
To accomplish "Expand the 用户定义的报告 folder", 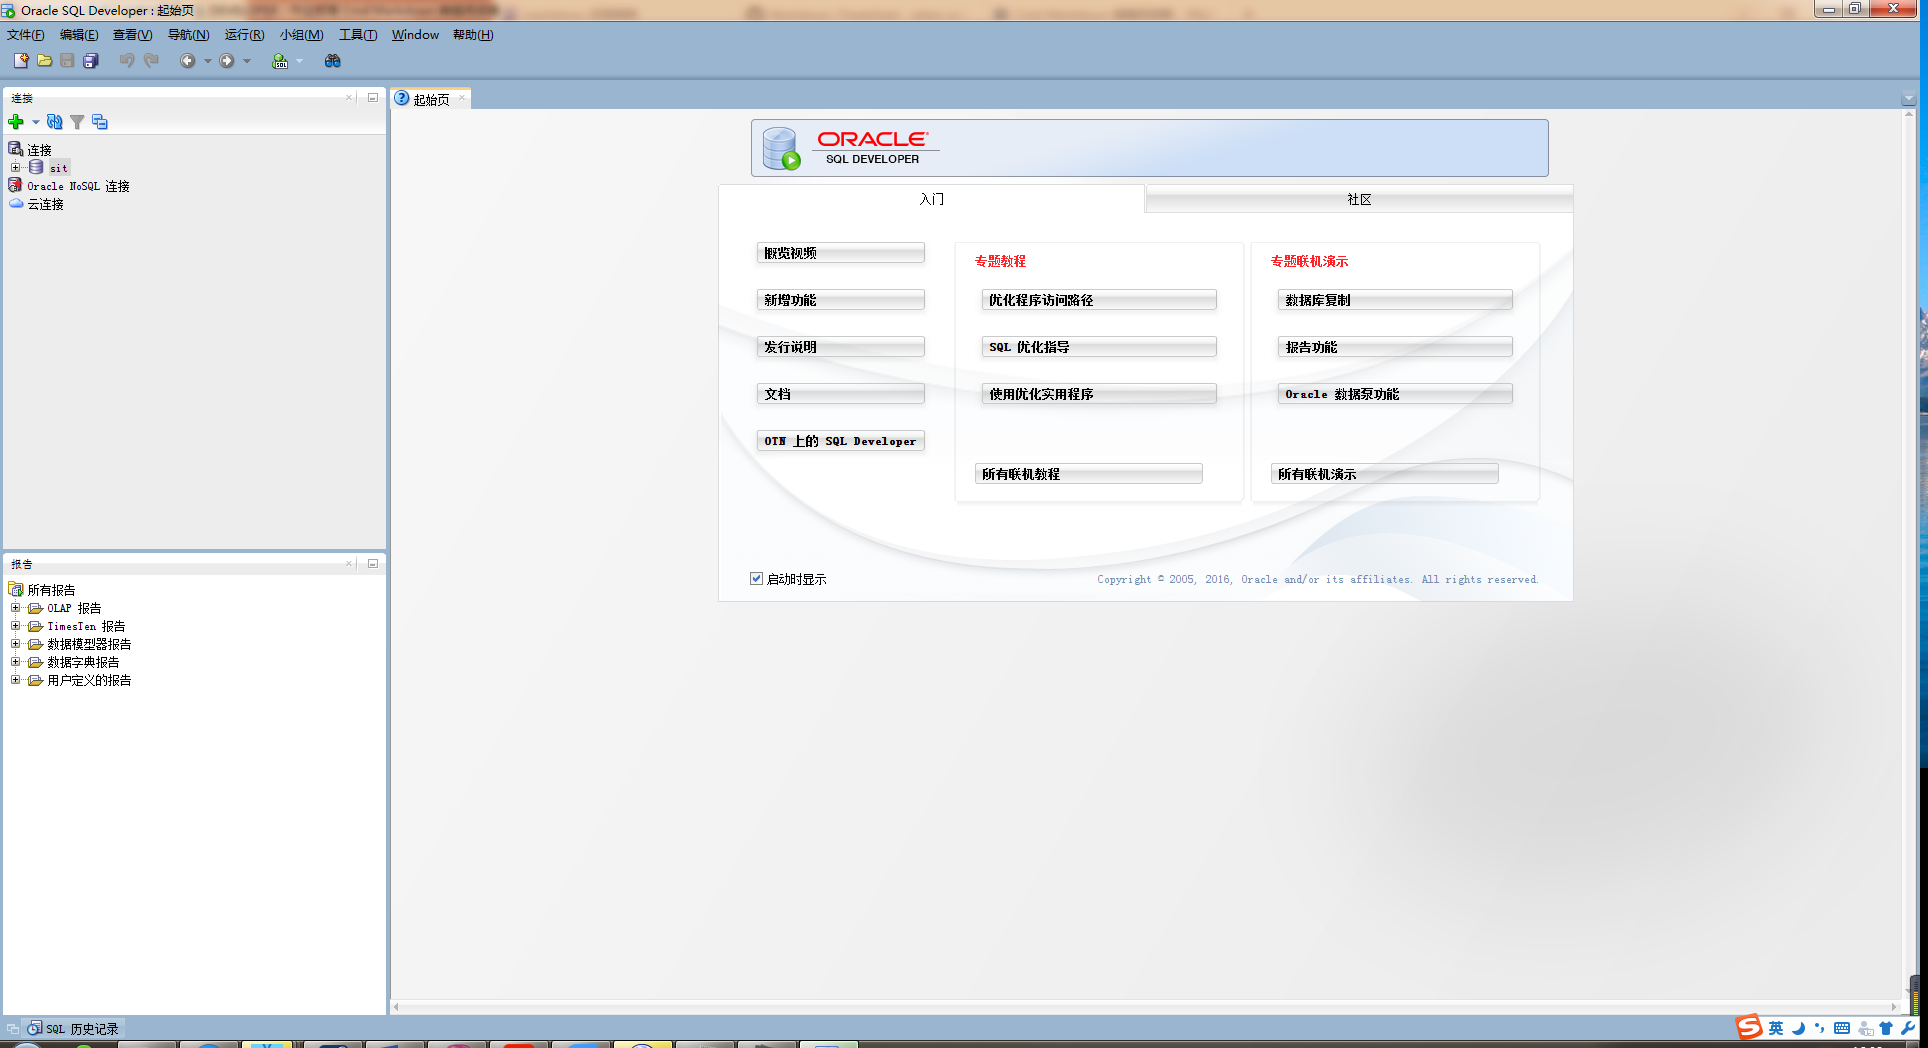I will (15, 679).
